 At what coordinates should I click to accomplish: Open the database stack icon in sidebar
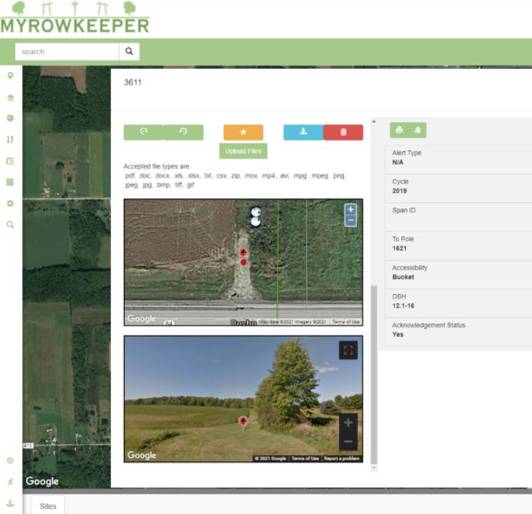[x=11, y=98]
